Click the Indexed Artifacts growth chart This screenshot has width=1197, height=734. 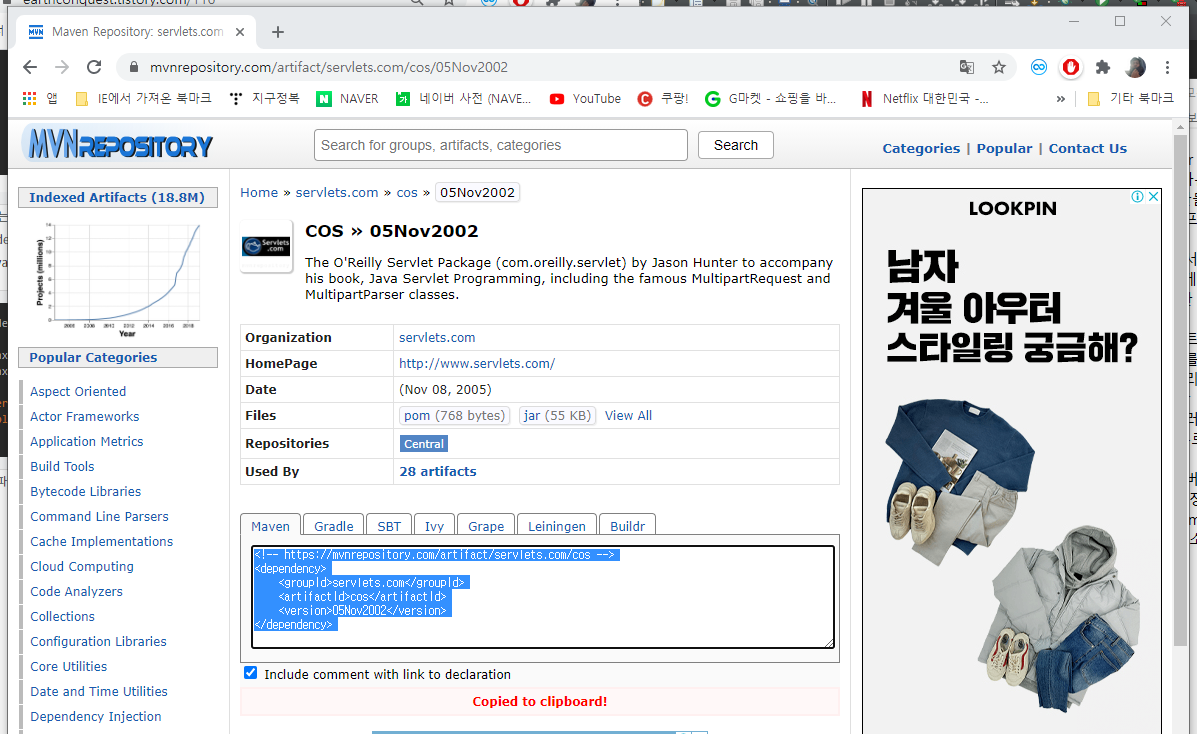(x=119, y=279)
